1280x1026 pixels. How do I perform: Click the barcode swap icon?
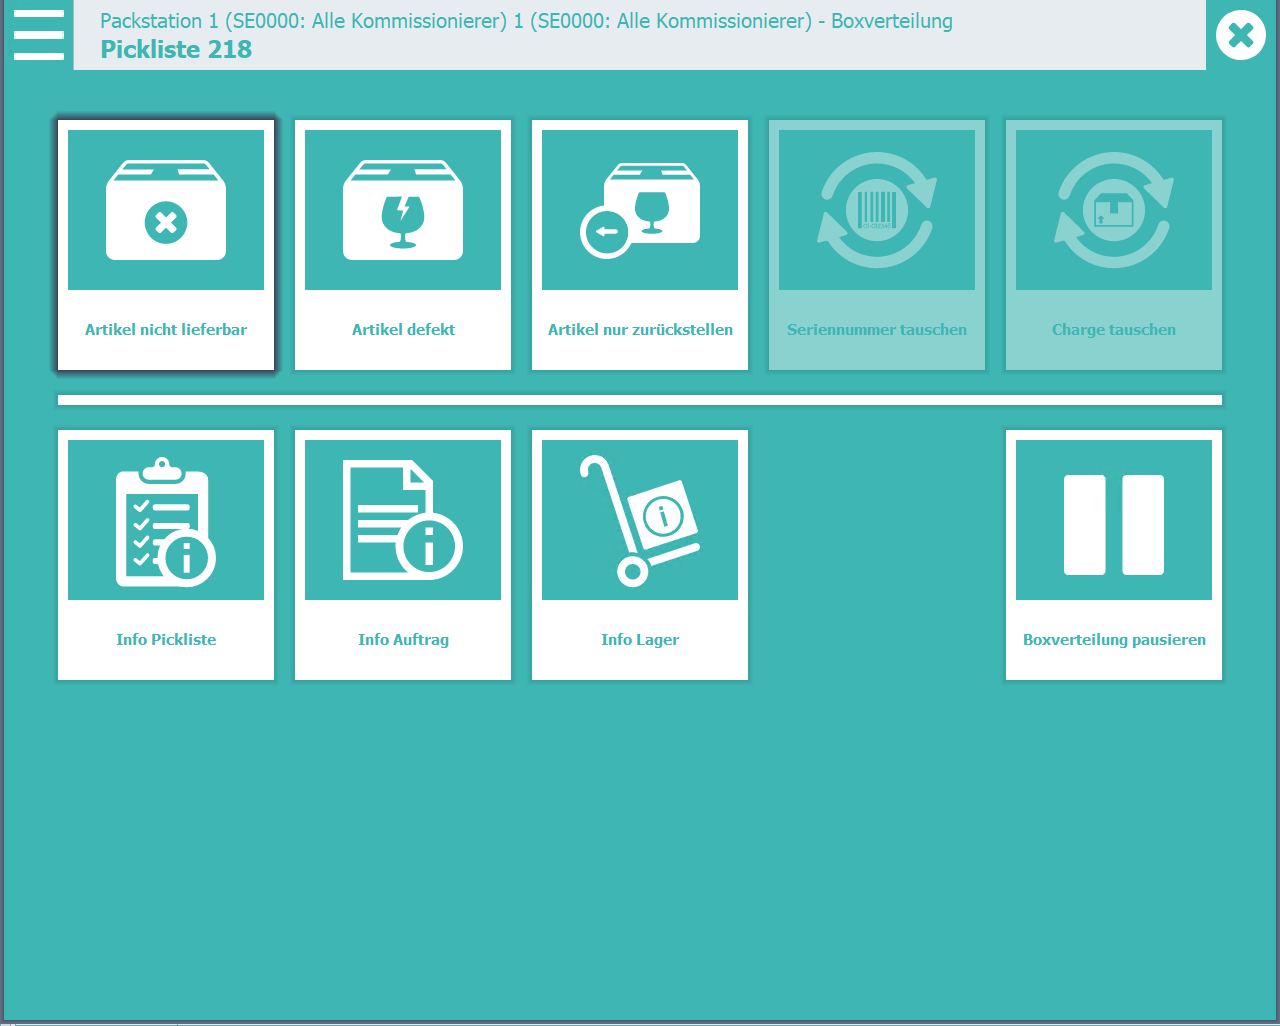[877, 210]
